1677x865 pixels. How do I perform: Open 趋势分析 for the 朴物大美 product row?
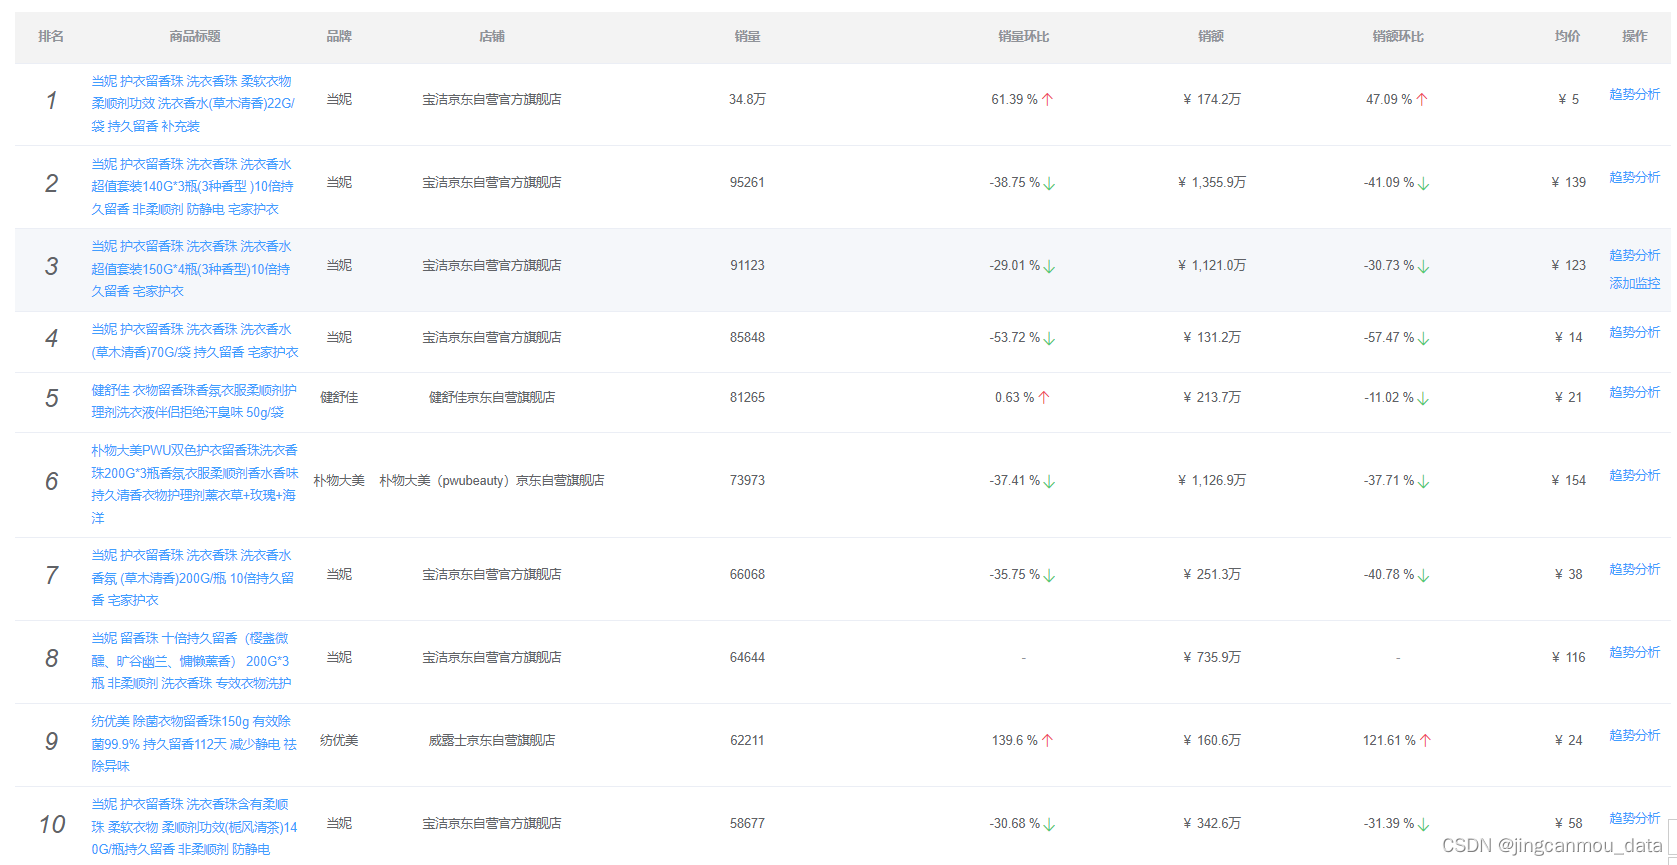click(x=1634, y=475)
